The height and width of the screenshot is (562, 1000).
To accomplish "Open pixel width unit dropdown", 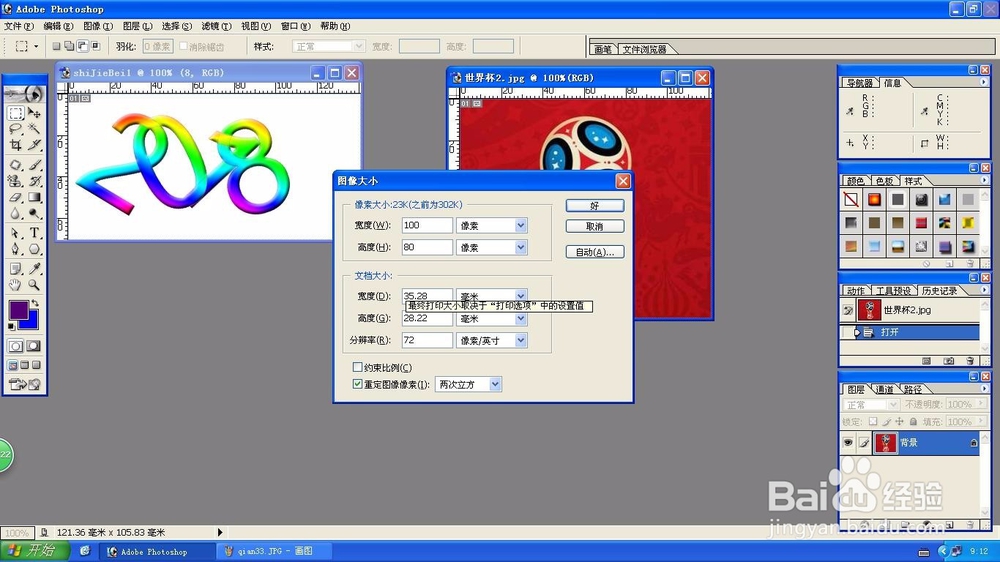I will coord(520,225).
